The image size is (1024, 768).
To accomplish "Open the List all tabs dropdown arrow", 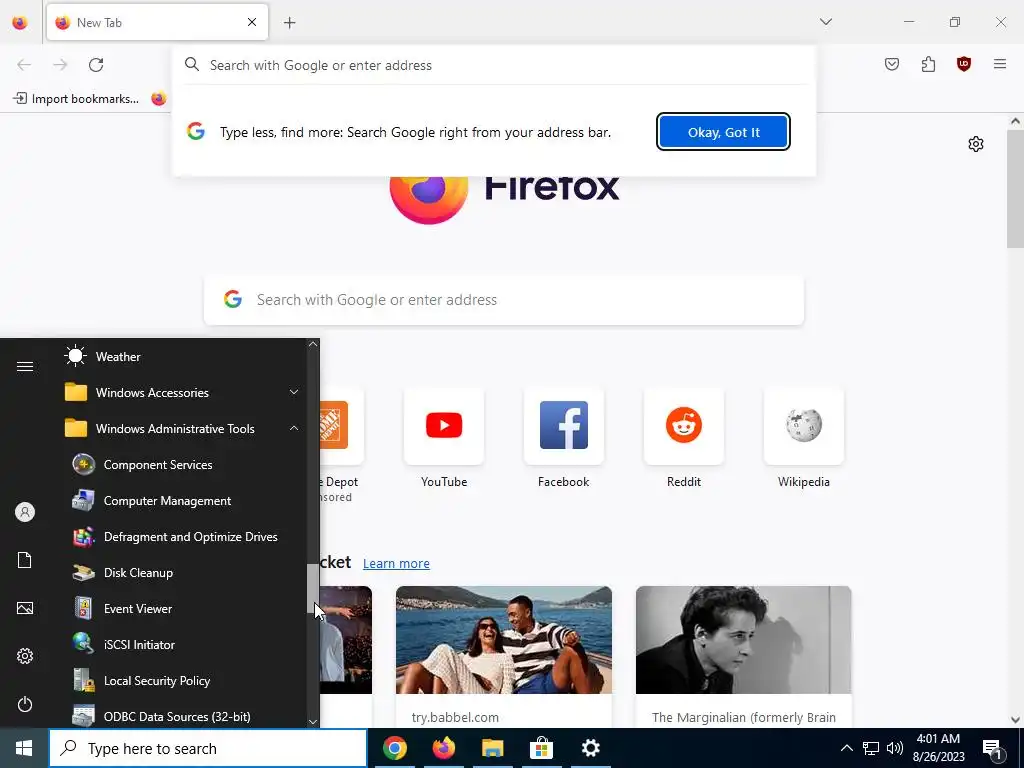I will (825, 22).
